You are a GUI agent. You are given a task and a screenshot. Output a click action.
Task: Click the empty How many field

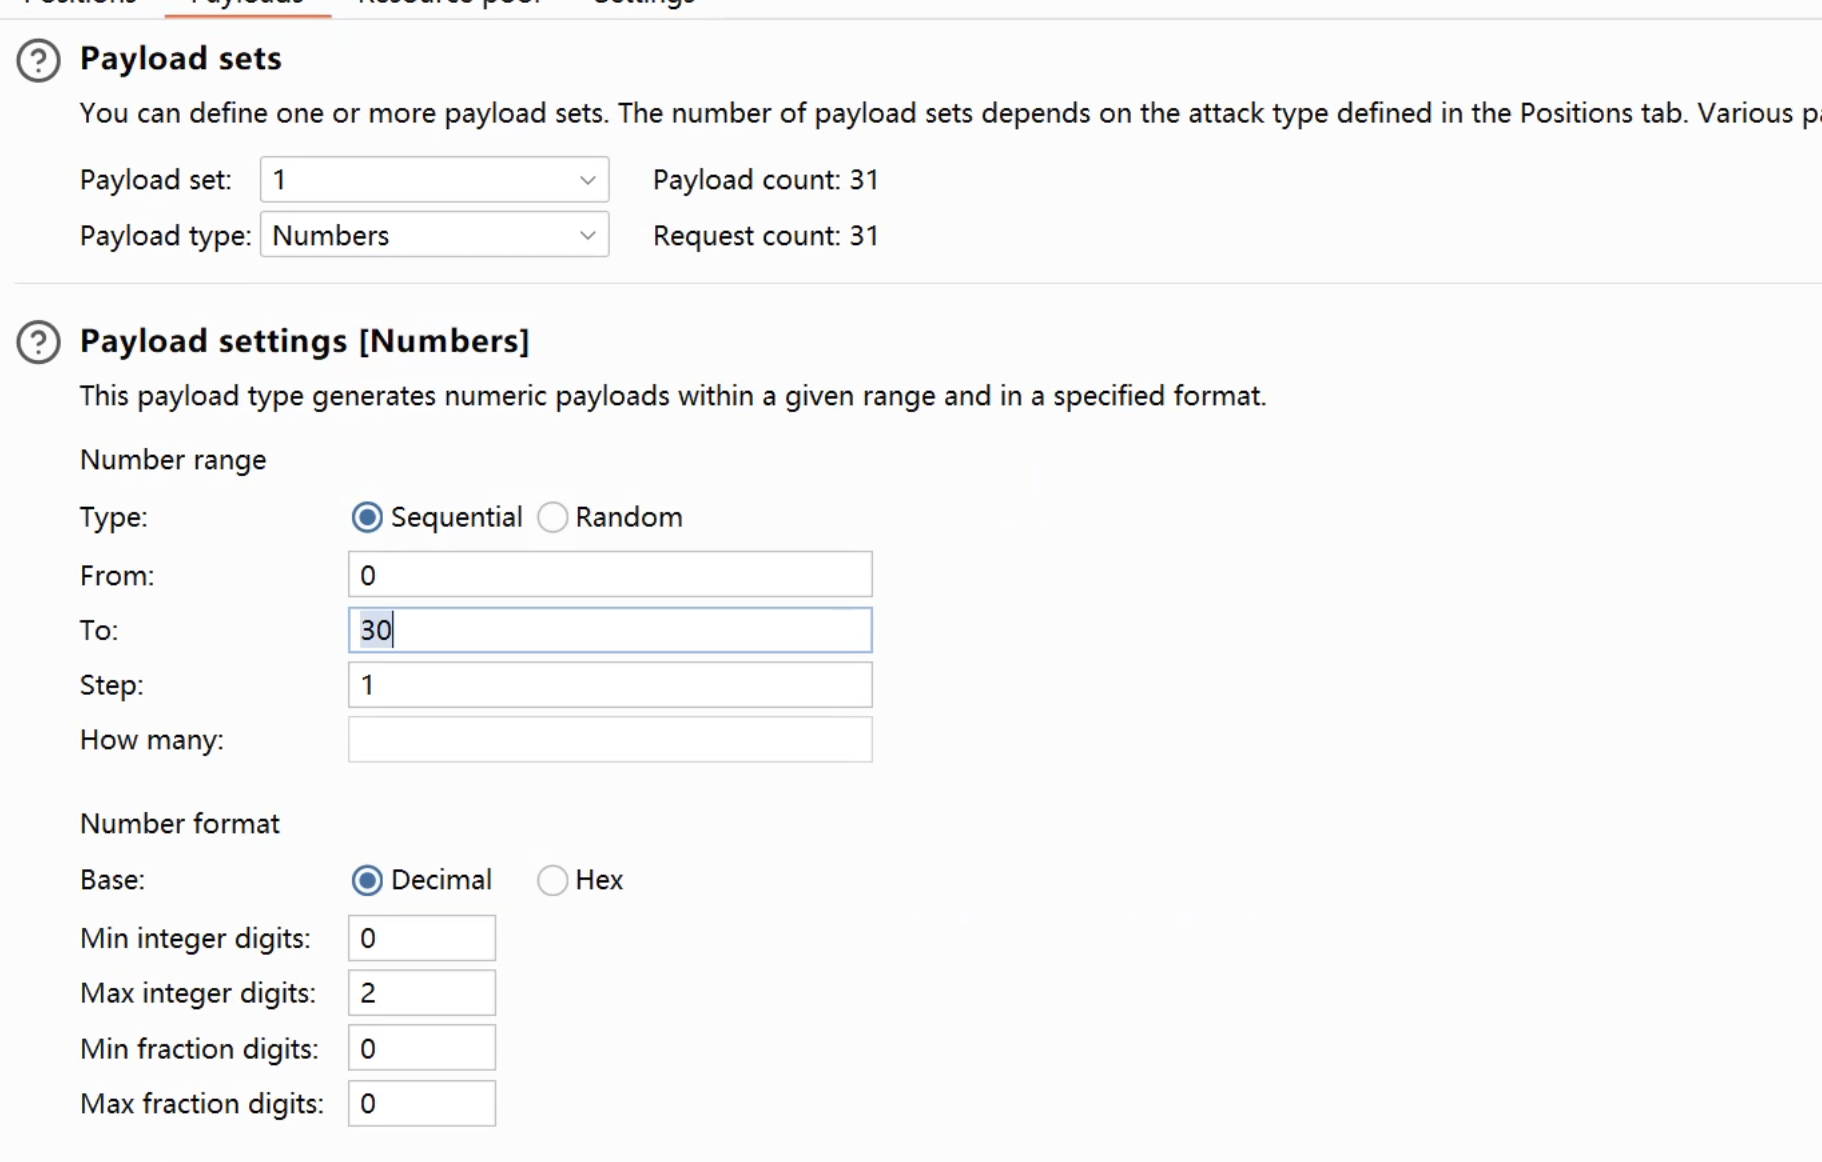(609, 740)
